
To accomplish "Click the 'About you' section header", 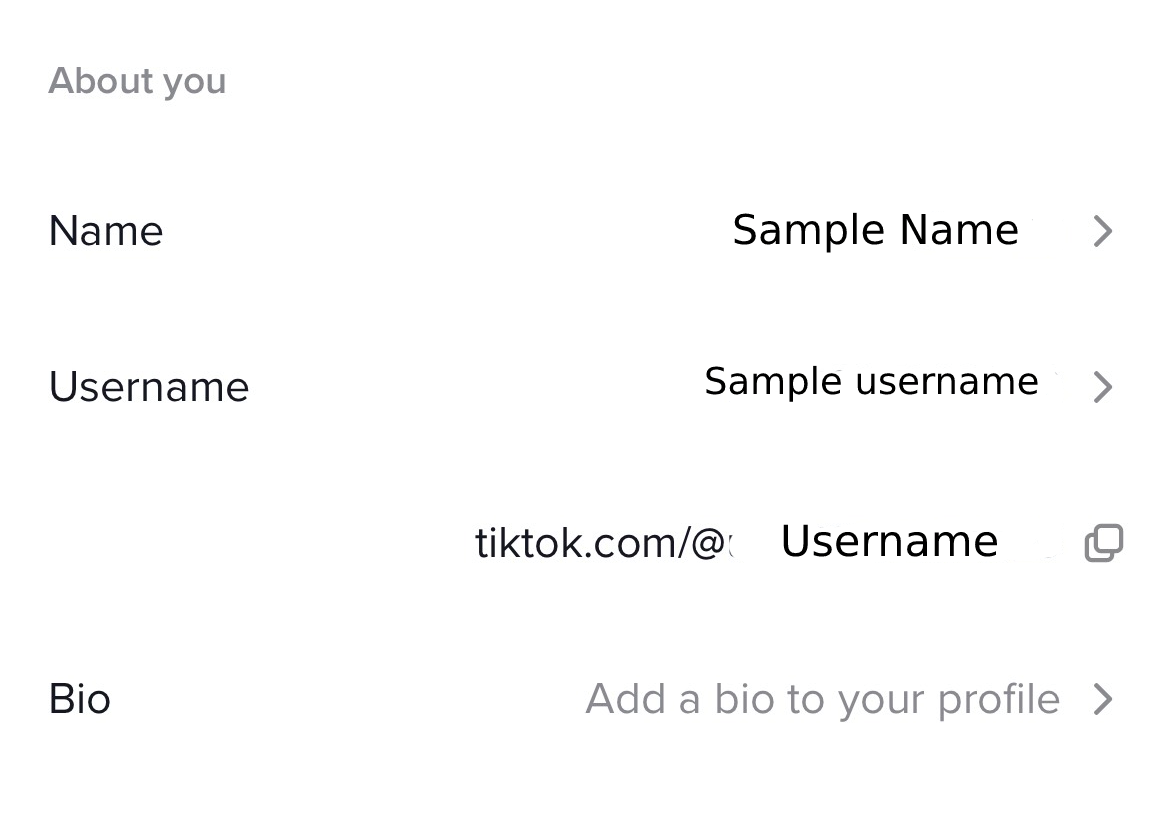I will (x=137, y=81).
